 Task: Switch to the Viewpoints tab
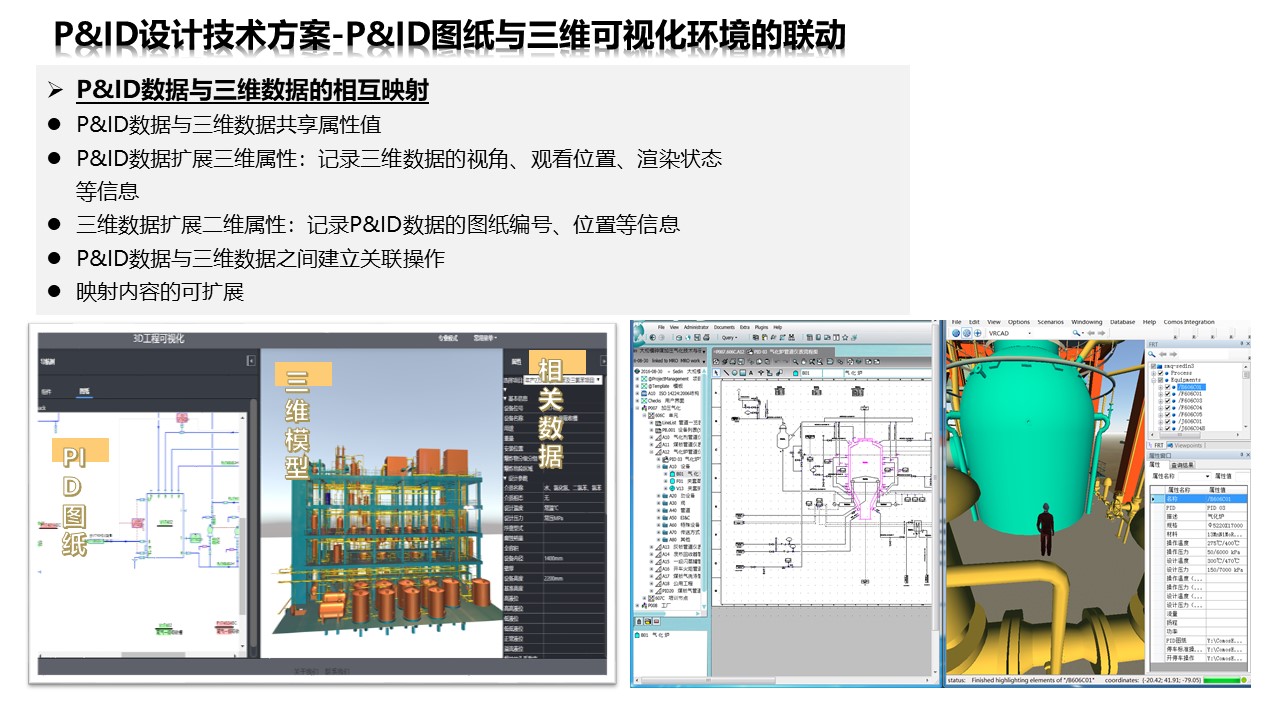tap(1187, 445)
